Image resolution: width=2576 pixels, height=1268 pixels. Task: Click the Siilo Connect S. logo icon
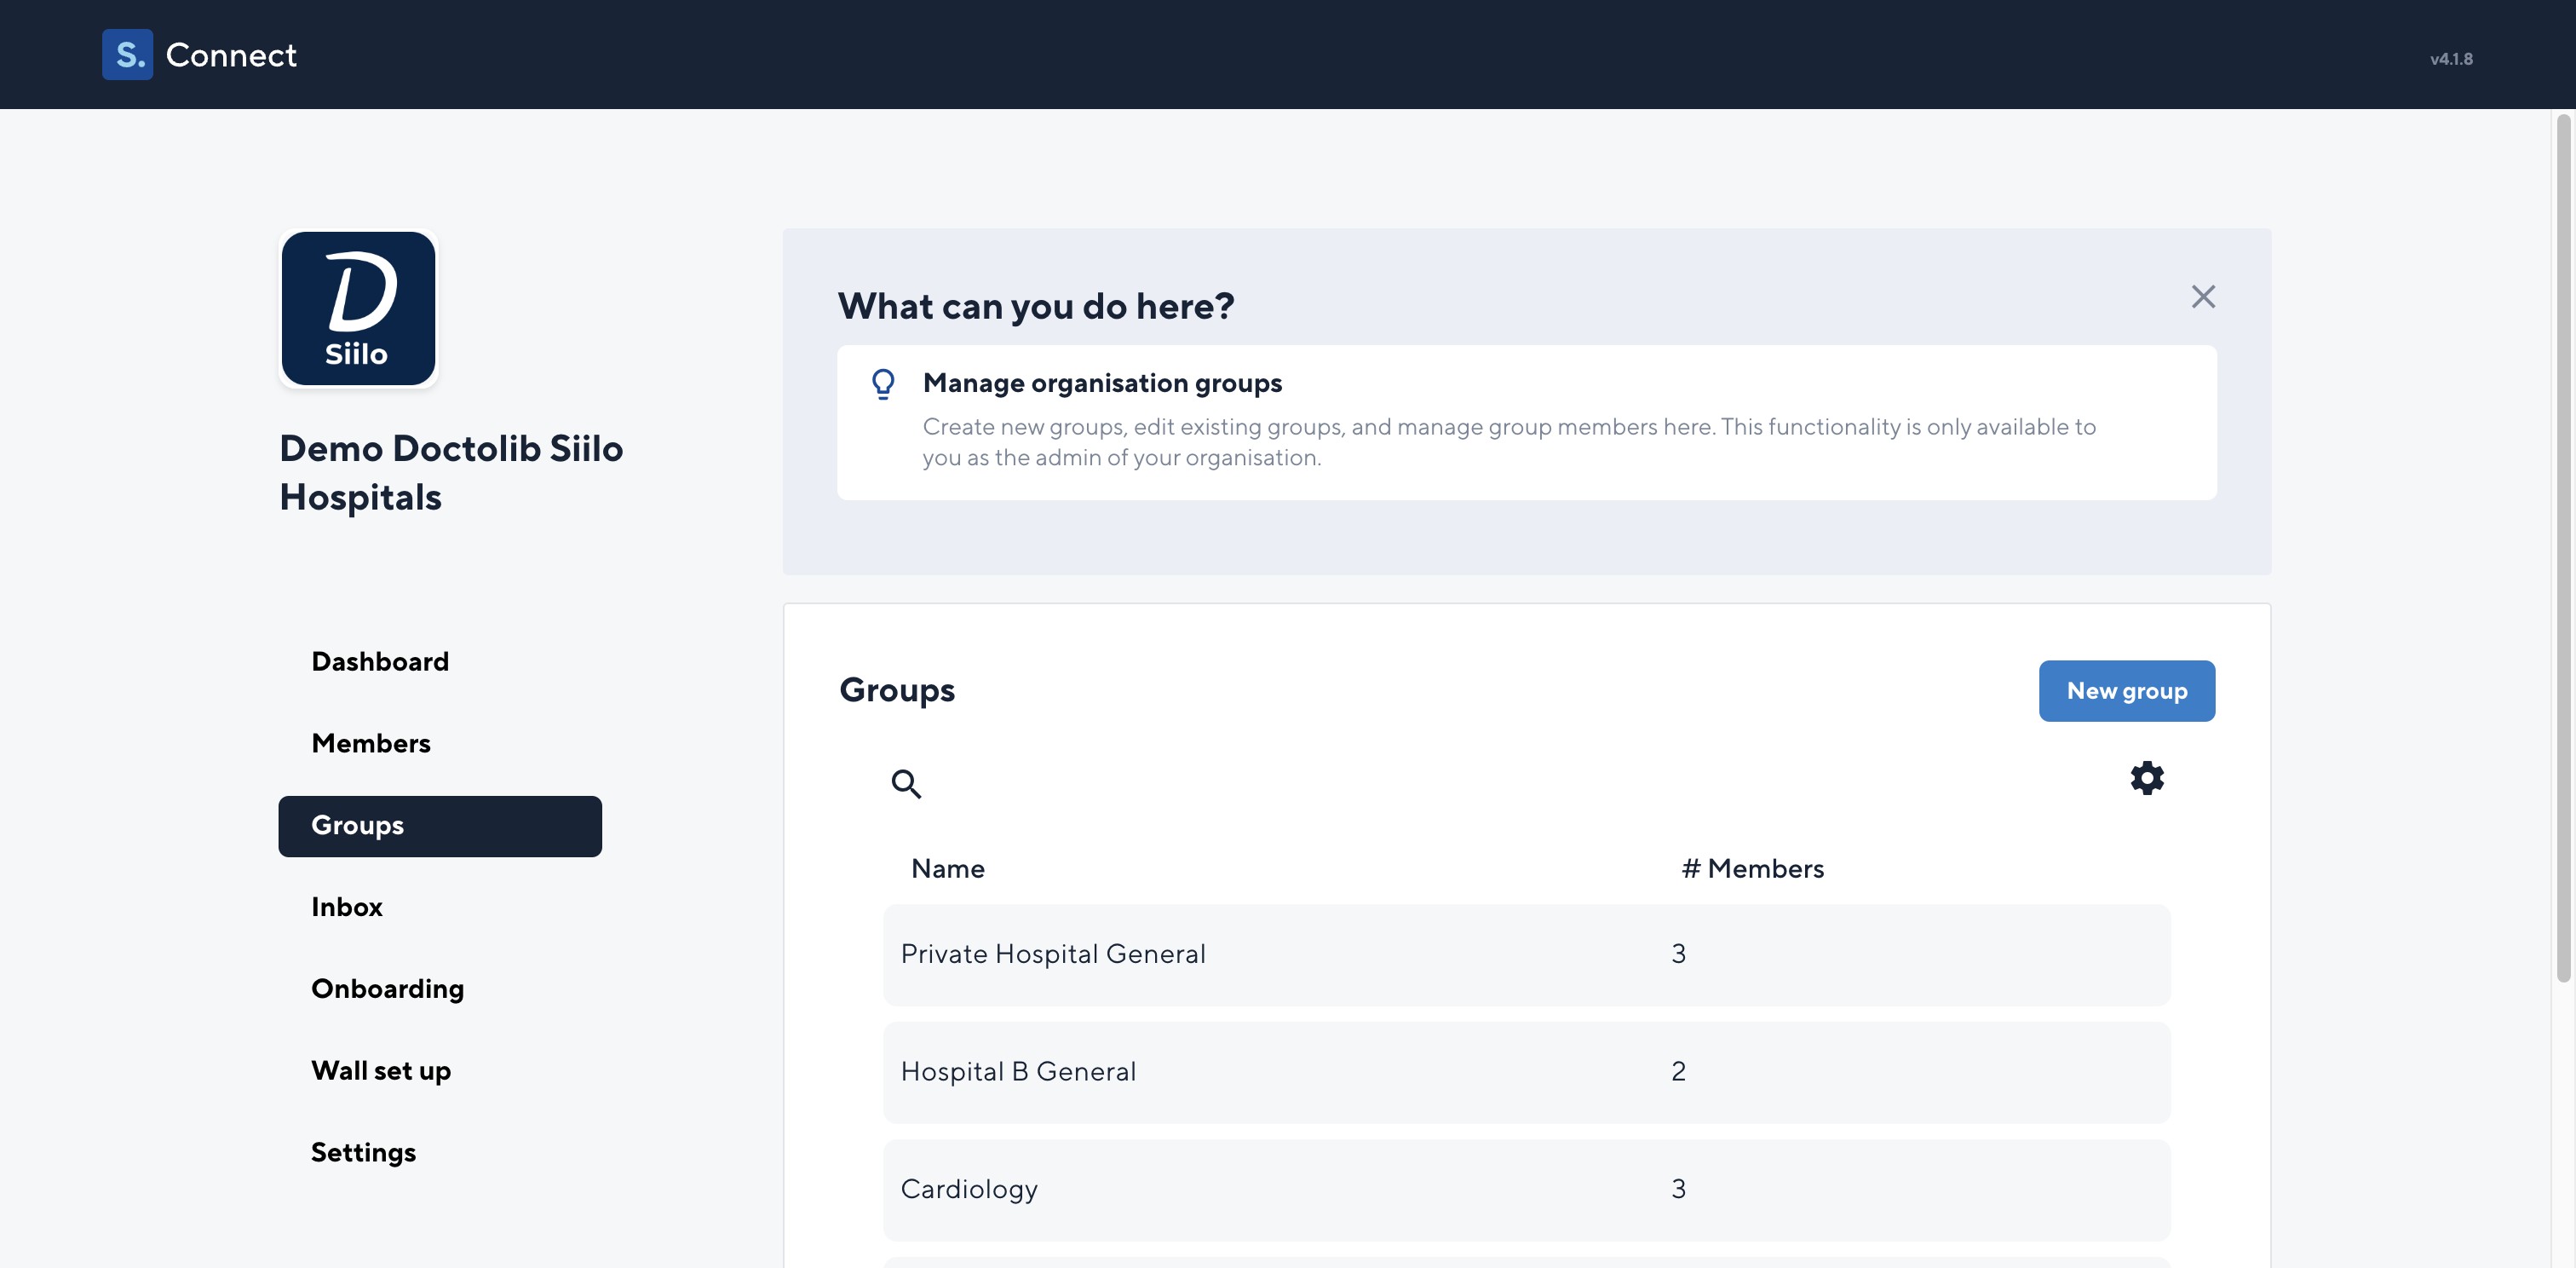tap(127, 54)
